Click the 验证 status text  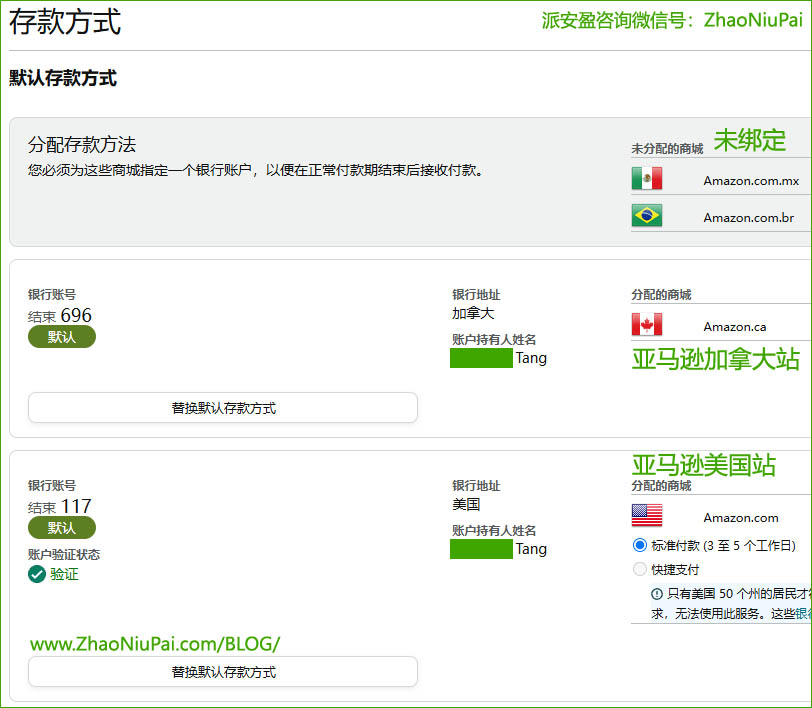64,574
